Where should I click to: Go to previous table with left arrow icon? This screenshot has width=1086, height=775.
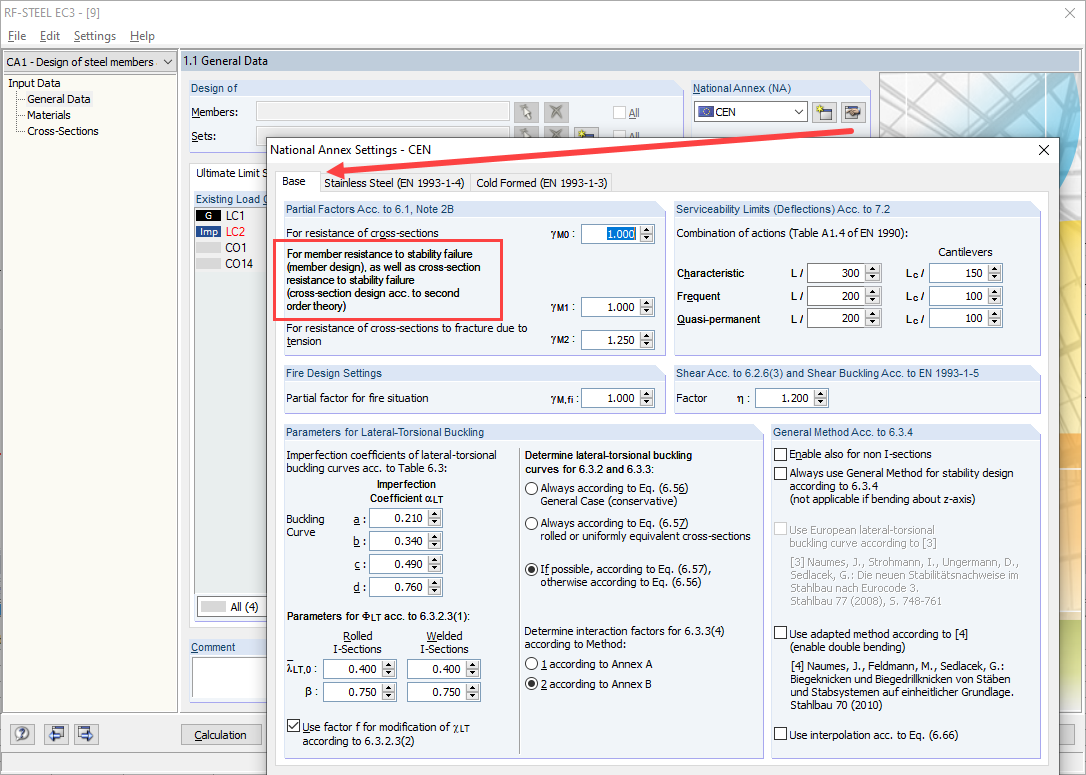pos(56,734)
